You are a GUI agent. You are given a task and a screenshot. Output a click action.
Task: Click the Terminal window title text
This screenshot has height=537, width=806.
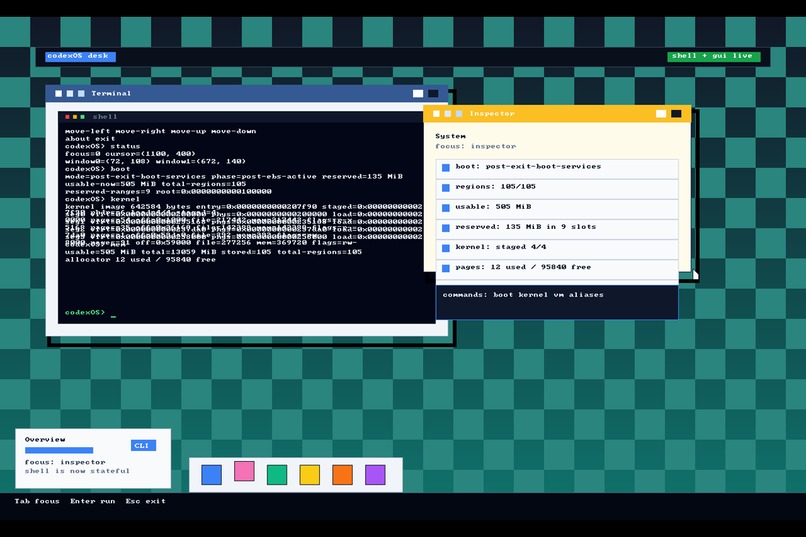pos(111,94)
